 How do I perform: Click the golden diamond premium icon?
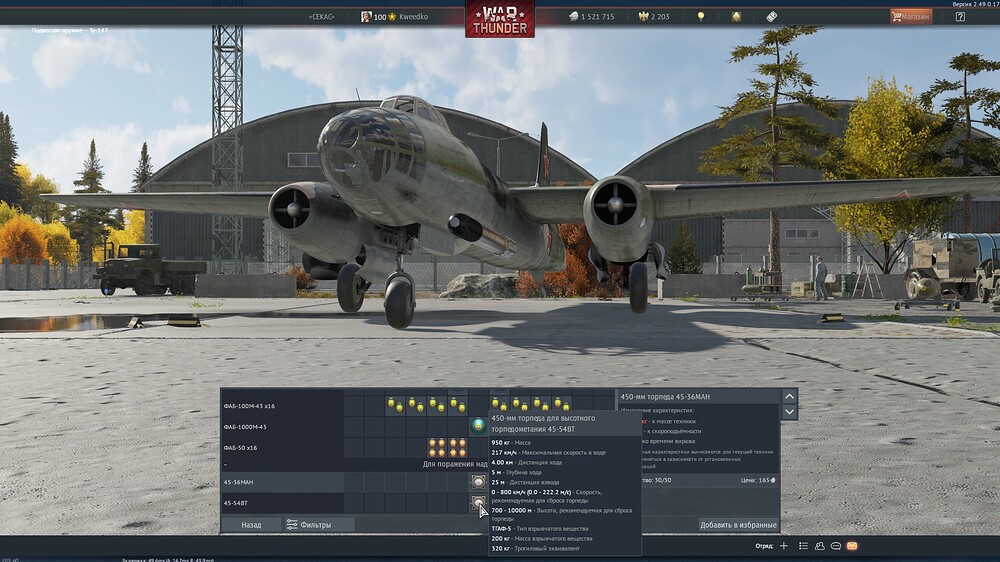coord(737,17)
